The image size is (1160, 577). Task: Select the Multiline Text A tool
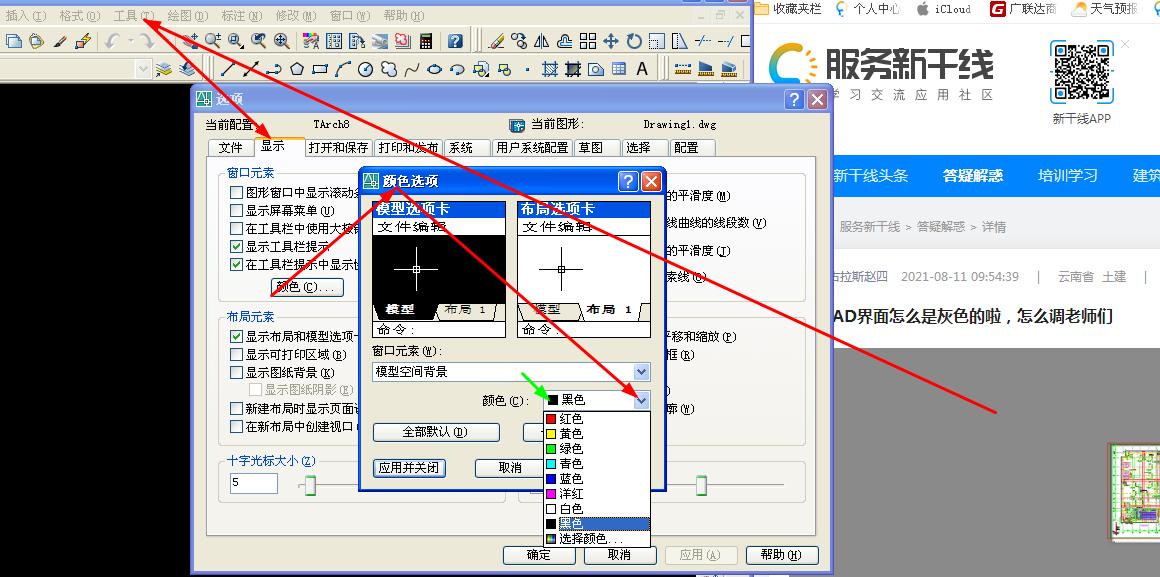[x=642, y=70]
